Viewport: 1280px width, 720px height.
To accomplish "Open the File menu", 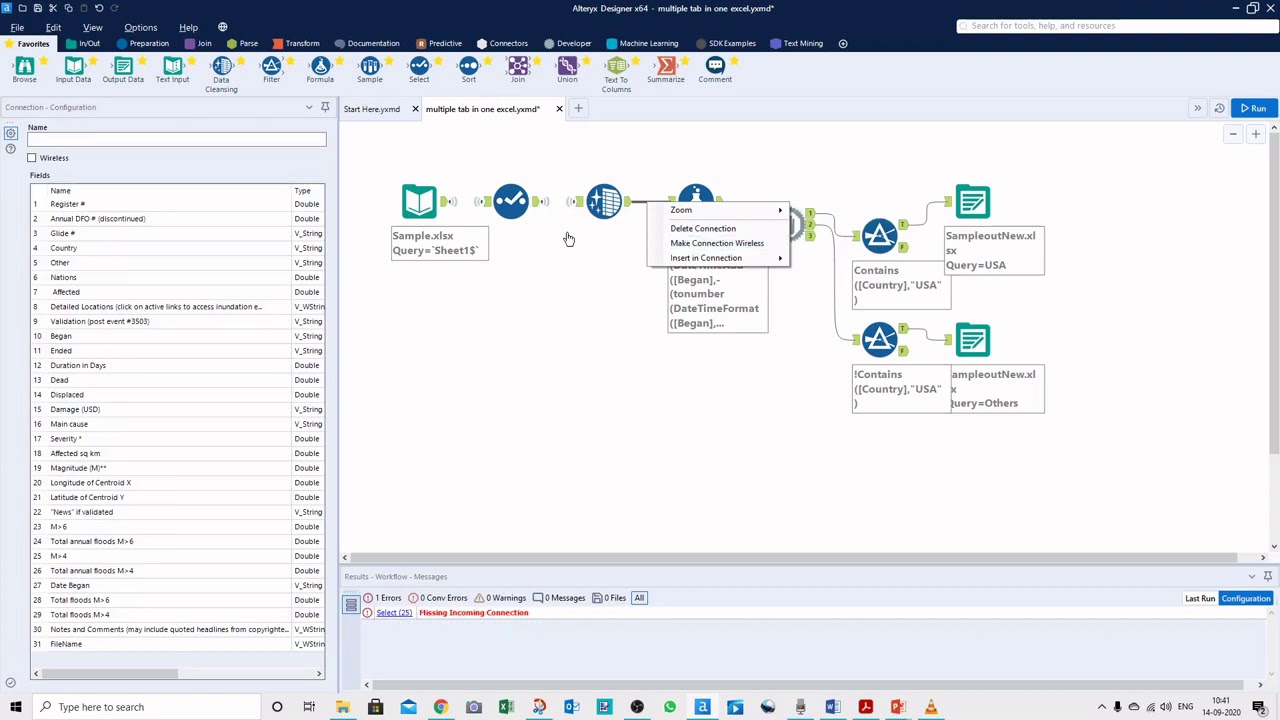I will pos(17,27).
